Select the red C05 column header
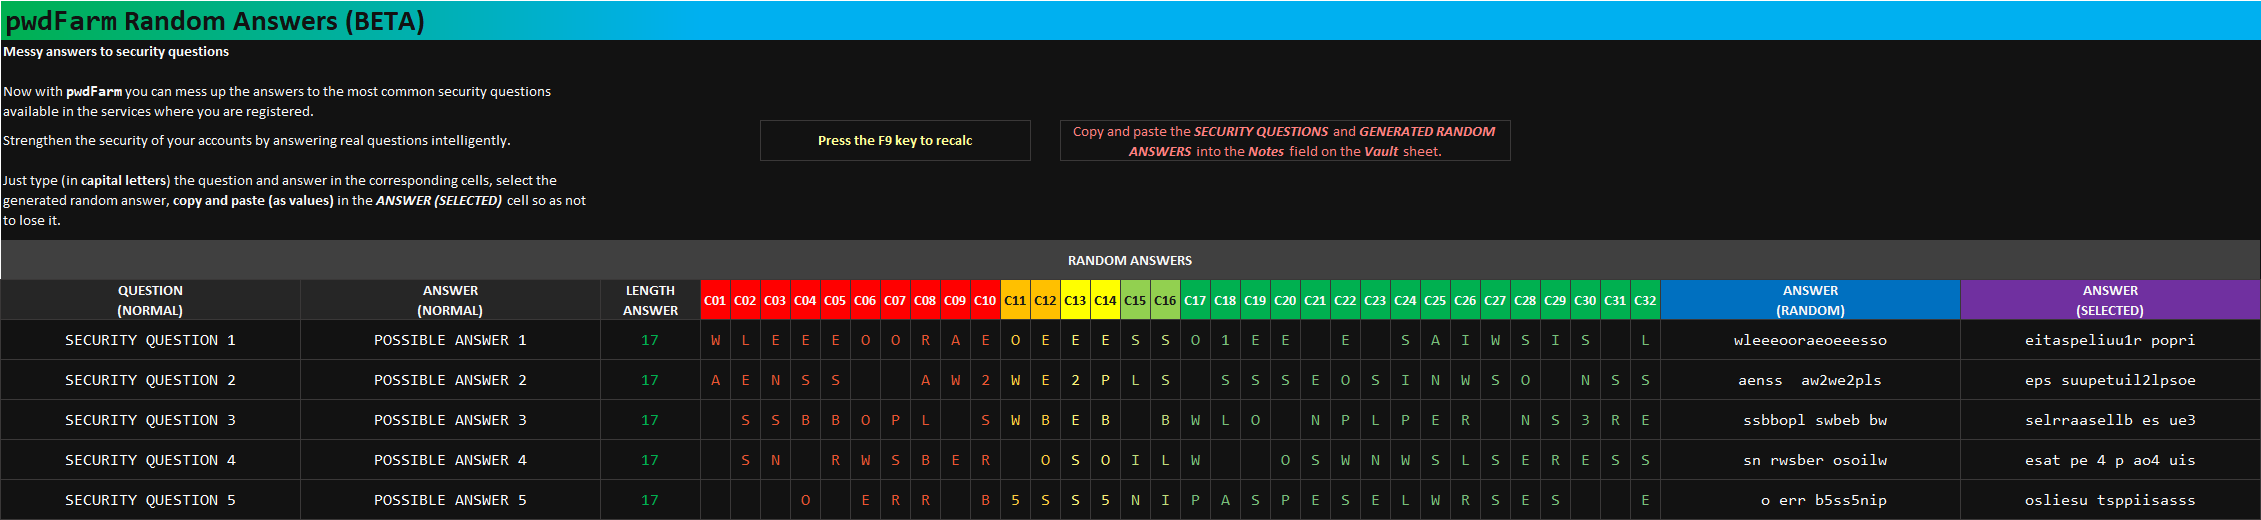 [x=835, y=300]
